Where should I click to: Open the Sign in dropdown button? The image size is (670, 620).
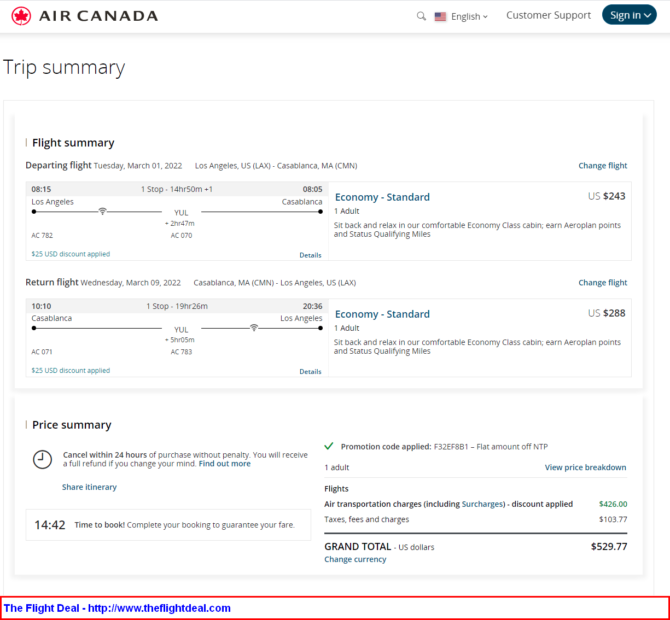pyautogui.click(x=629, y=15)
